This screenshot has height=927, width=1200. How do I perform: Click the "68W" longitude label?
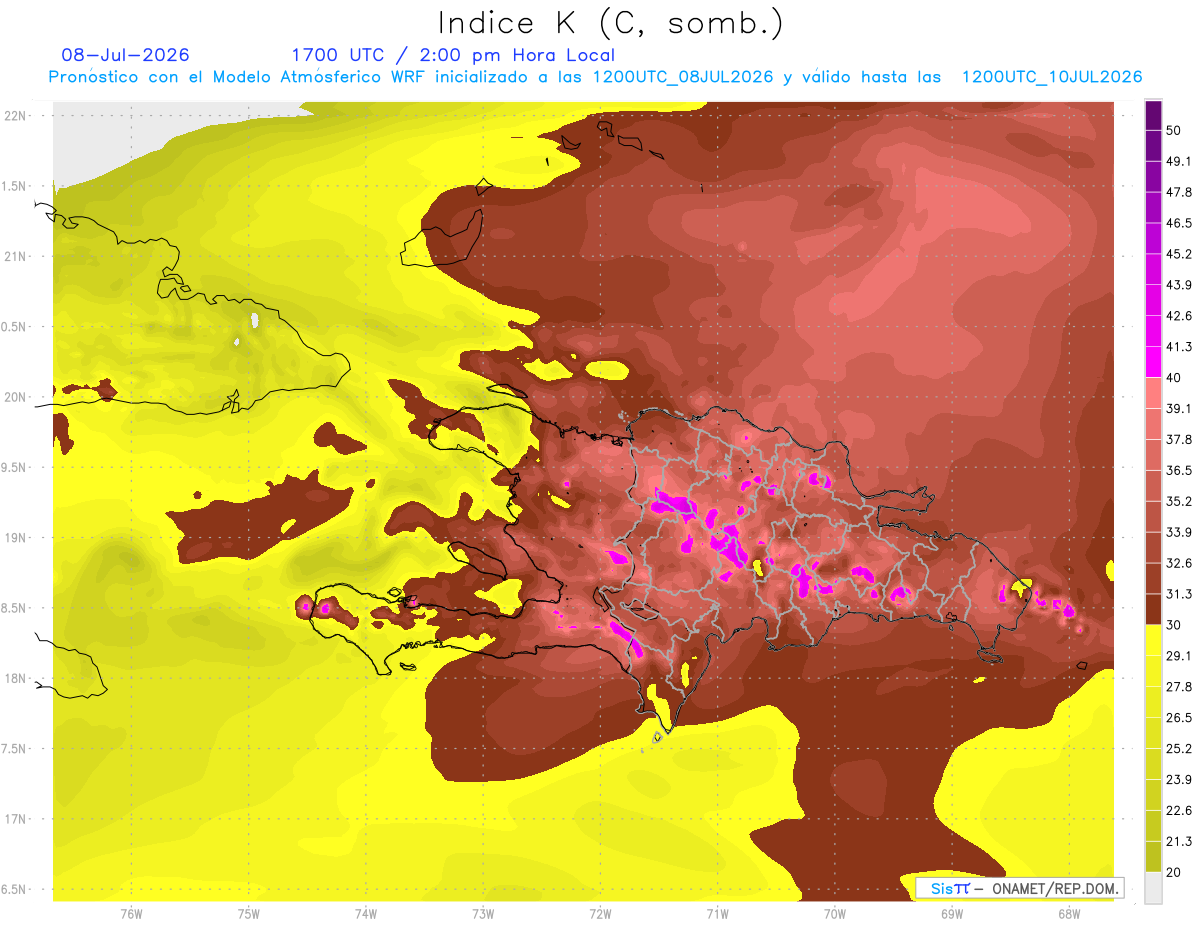[1069, 914]
